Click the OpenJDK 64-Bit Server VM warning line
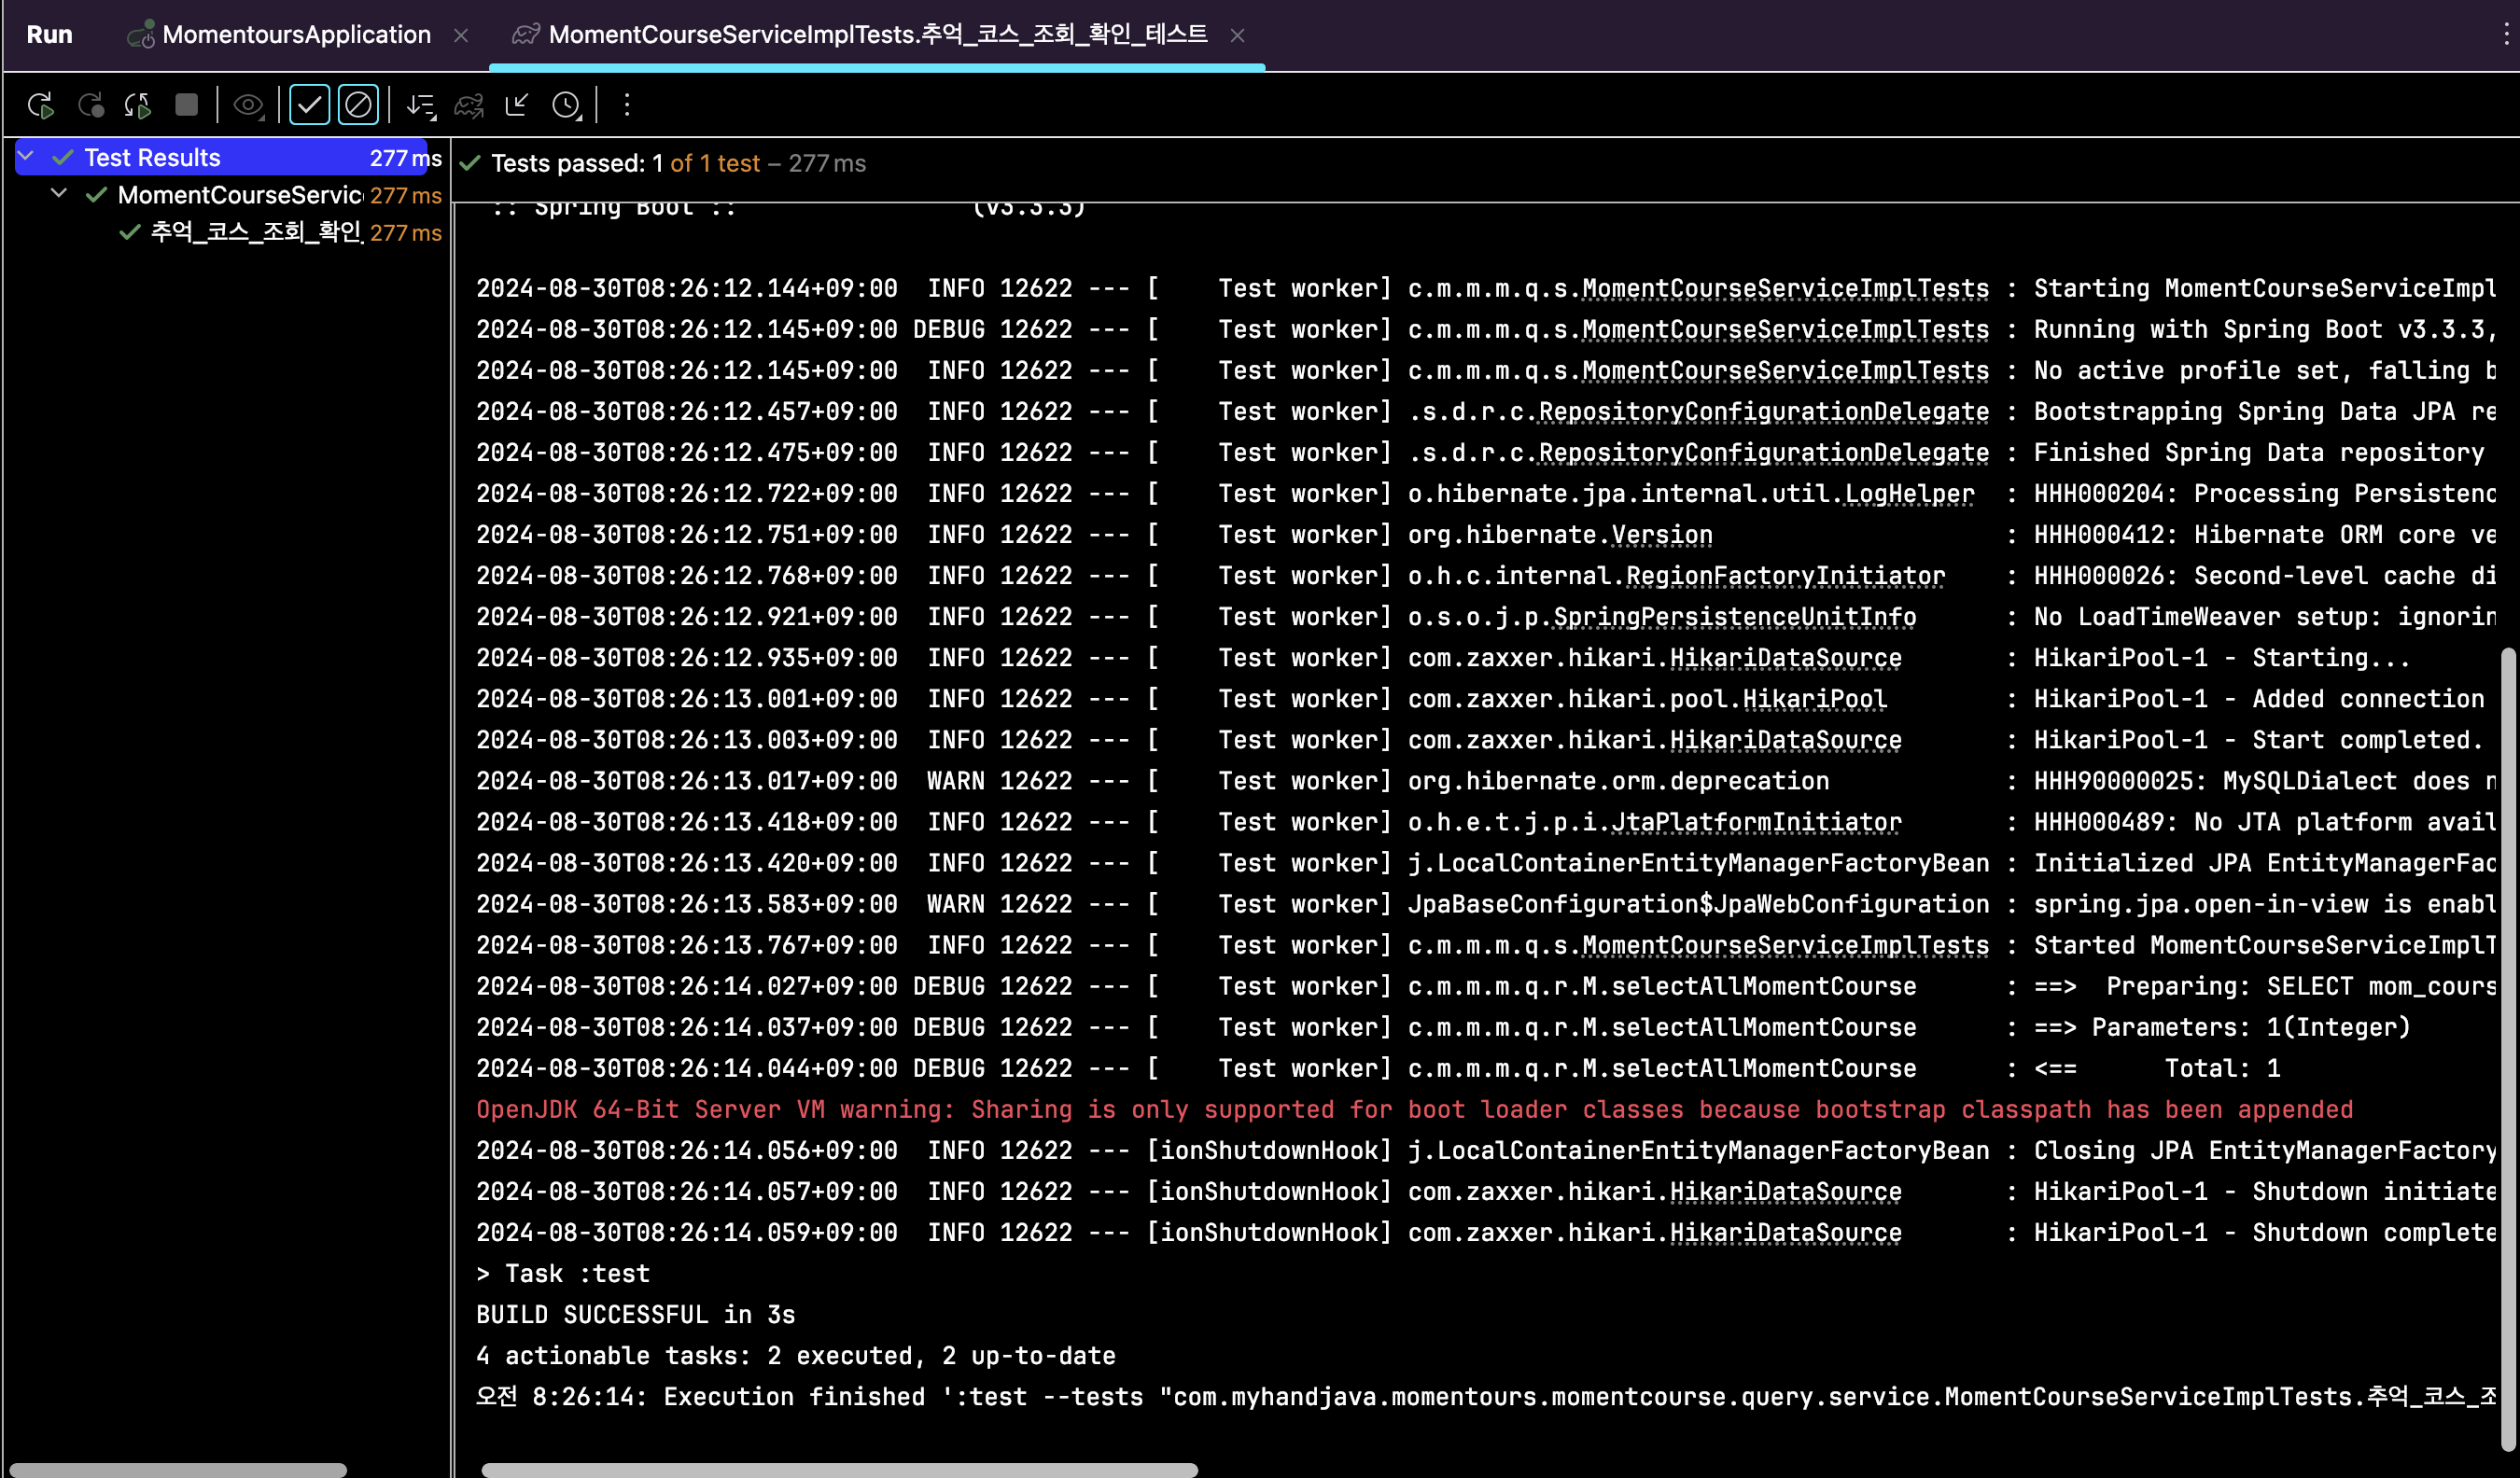This screenshot has width=2520, height=1478. click(x=1414, y=1110)
